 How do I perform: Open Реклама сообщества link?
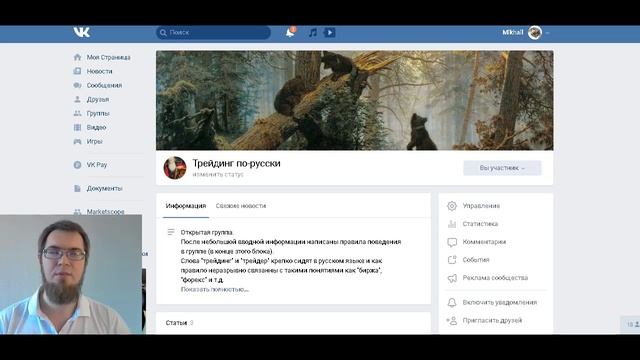pyautogui.click(x=495, y=278)
